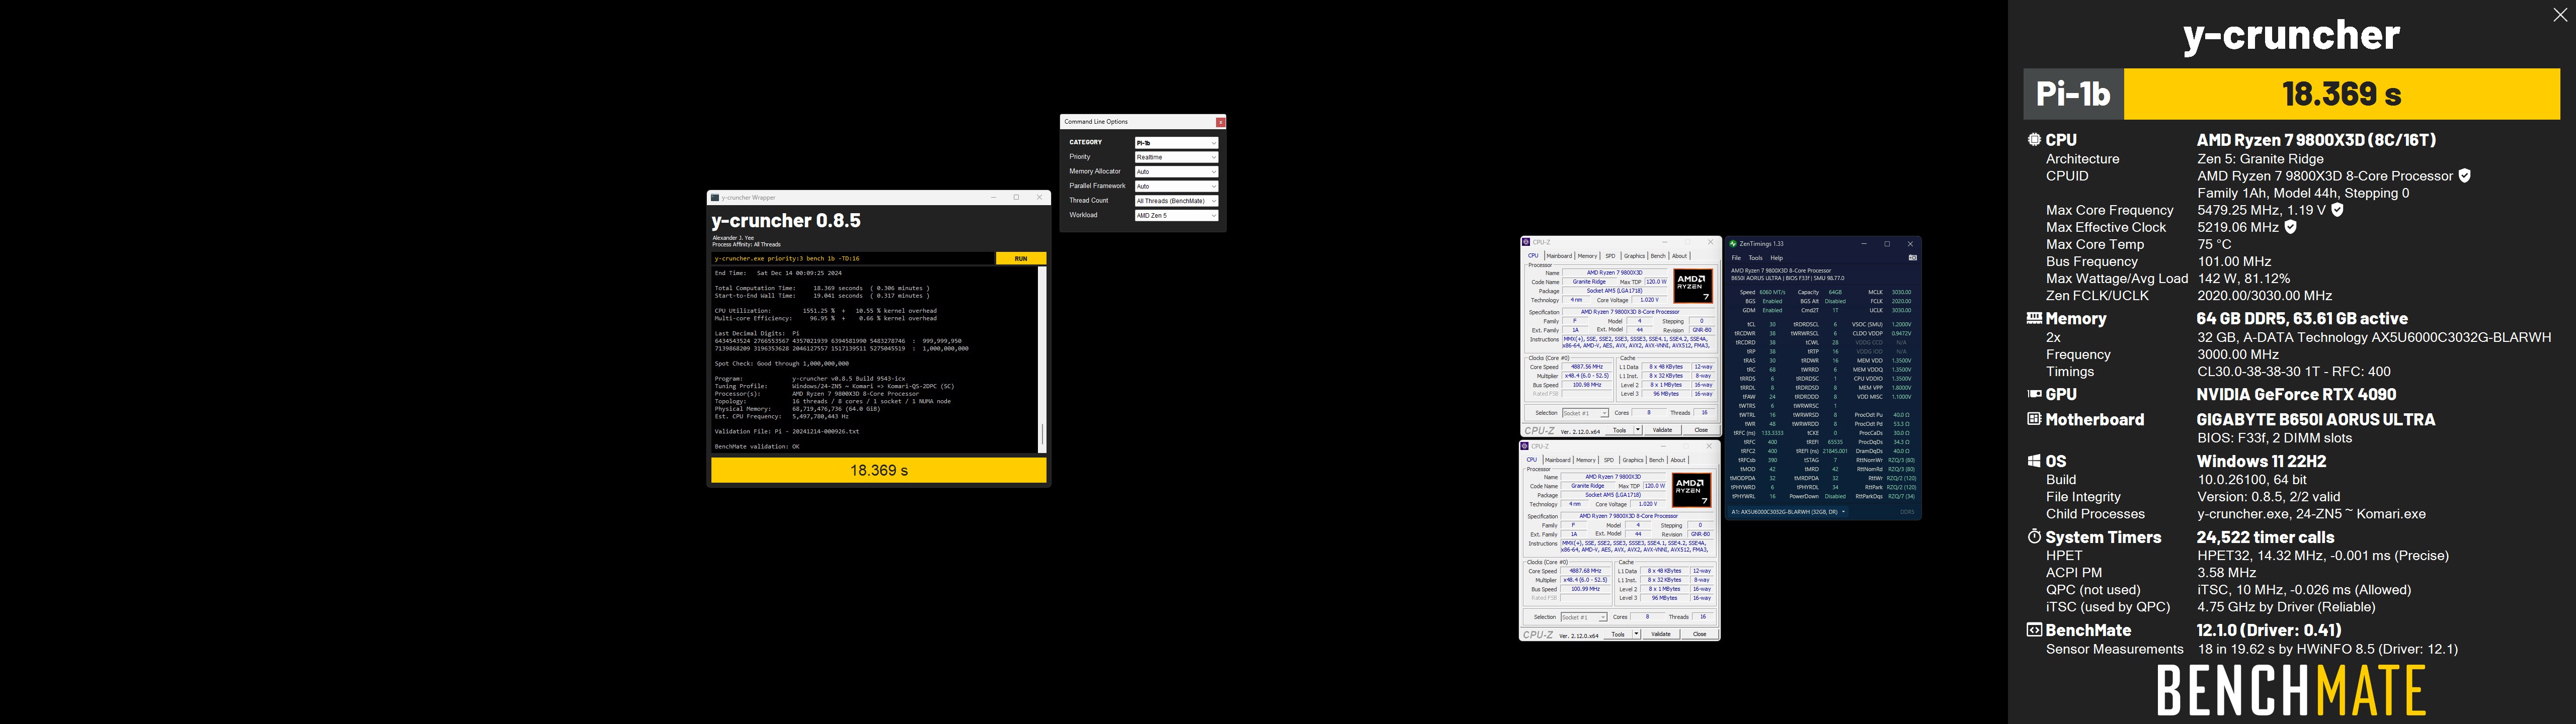Click the AMD Ryzen 7 logo in lower CPU-Z
The width and height of the screenshot is (2576, 724).
[x=1692, y=490]
